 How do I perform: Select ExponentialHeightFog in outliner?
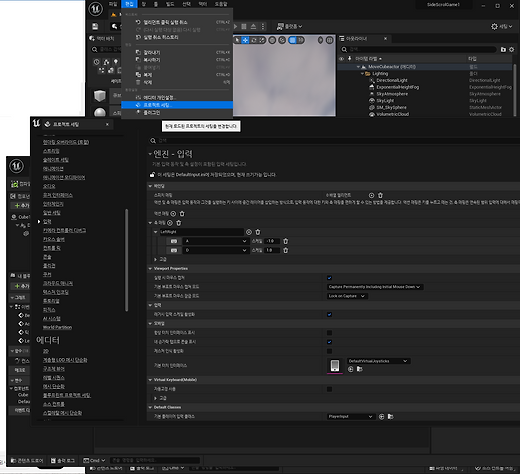coord(398,87)
